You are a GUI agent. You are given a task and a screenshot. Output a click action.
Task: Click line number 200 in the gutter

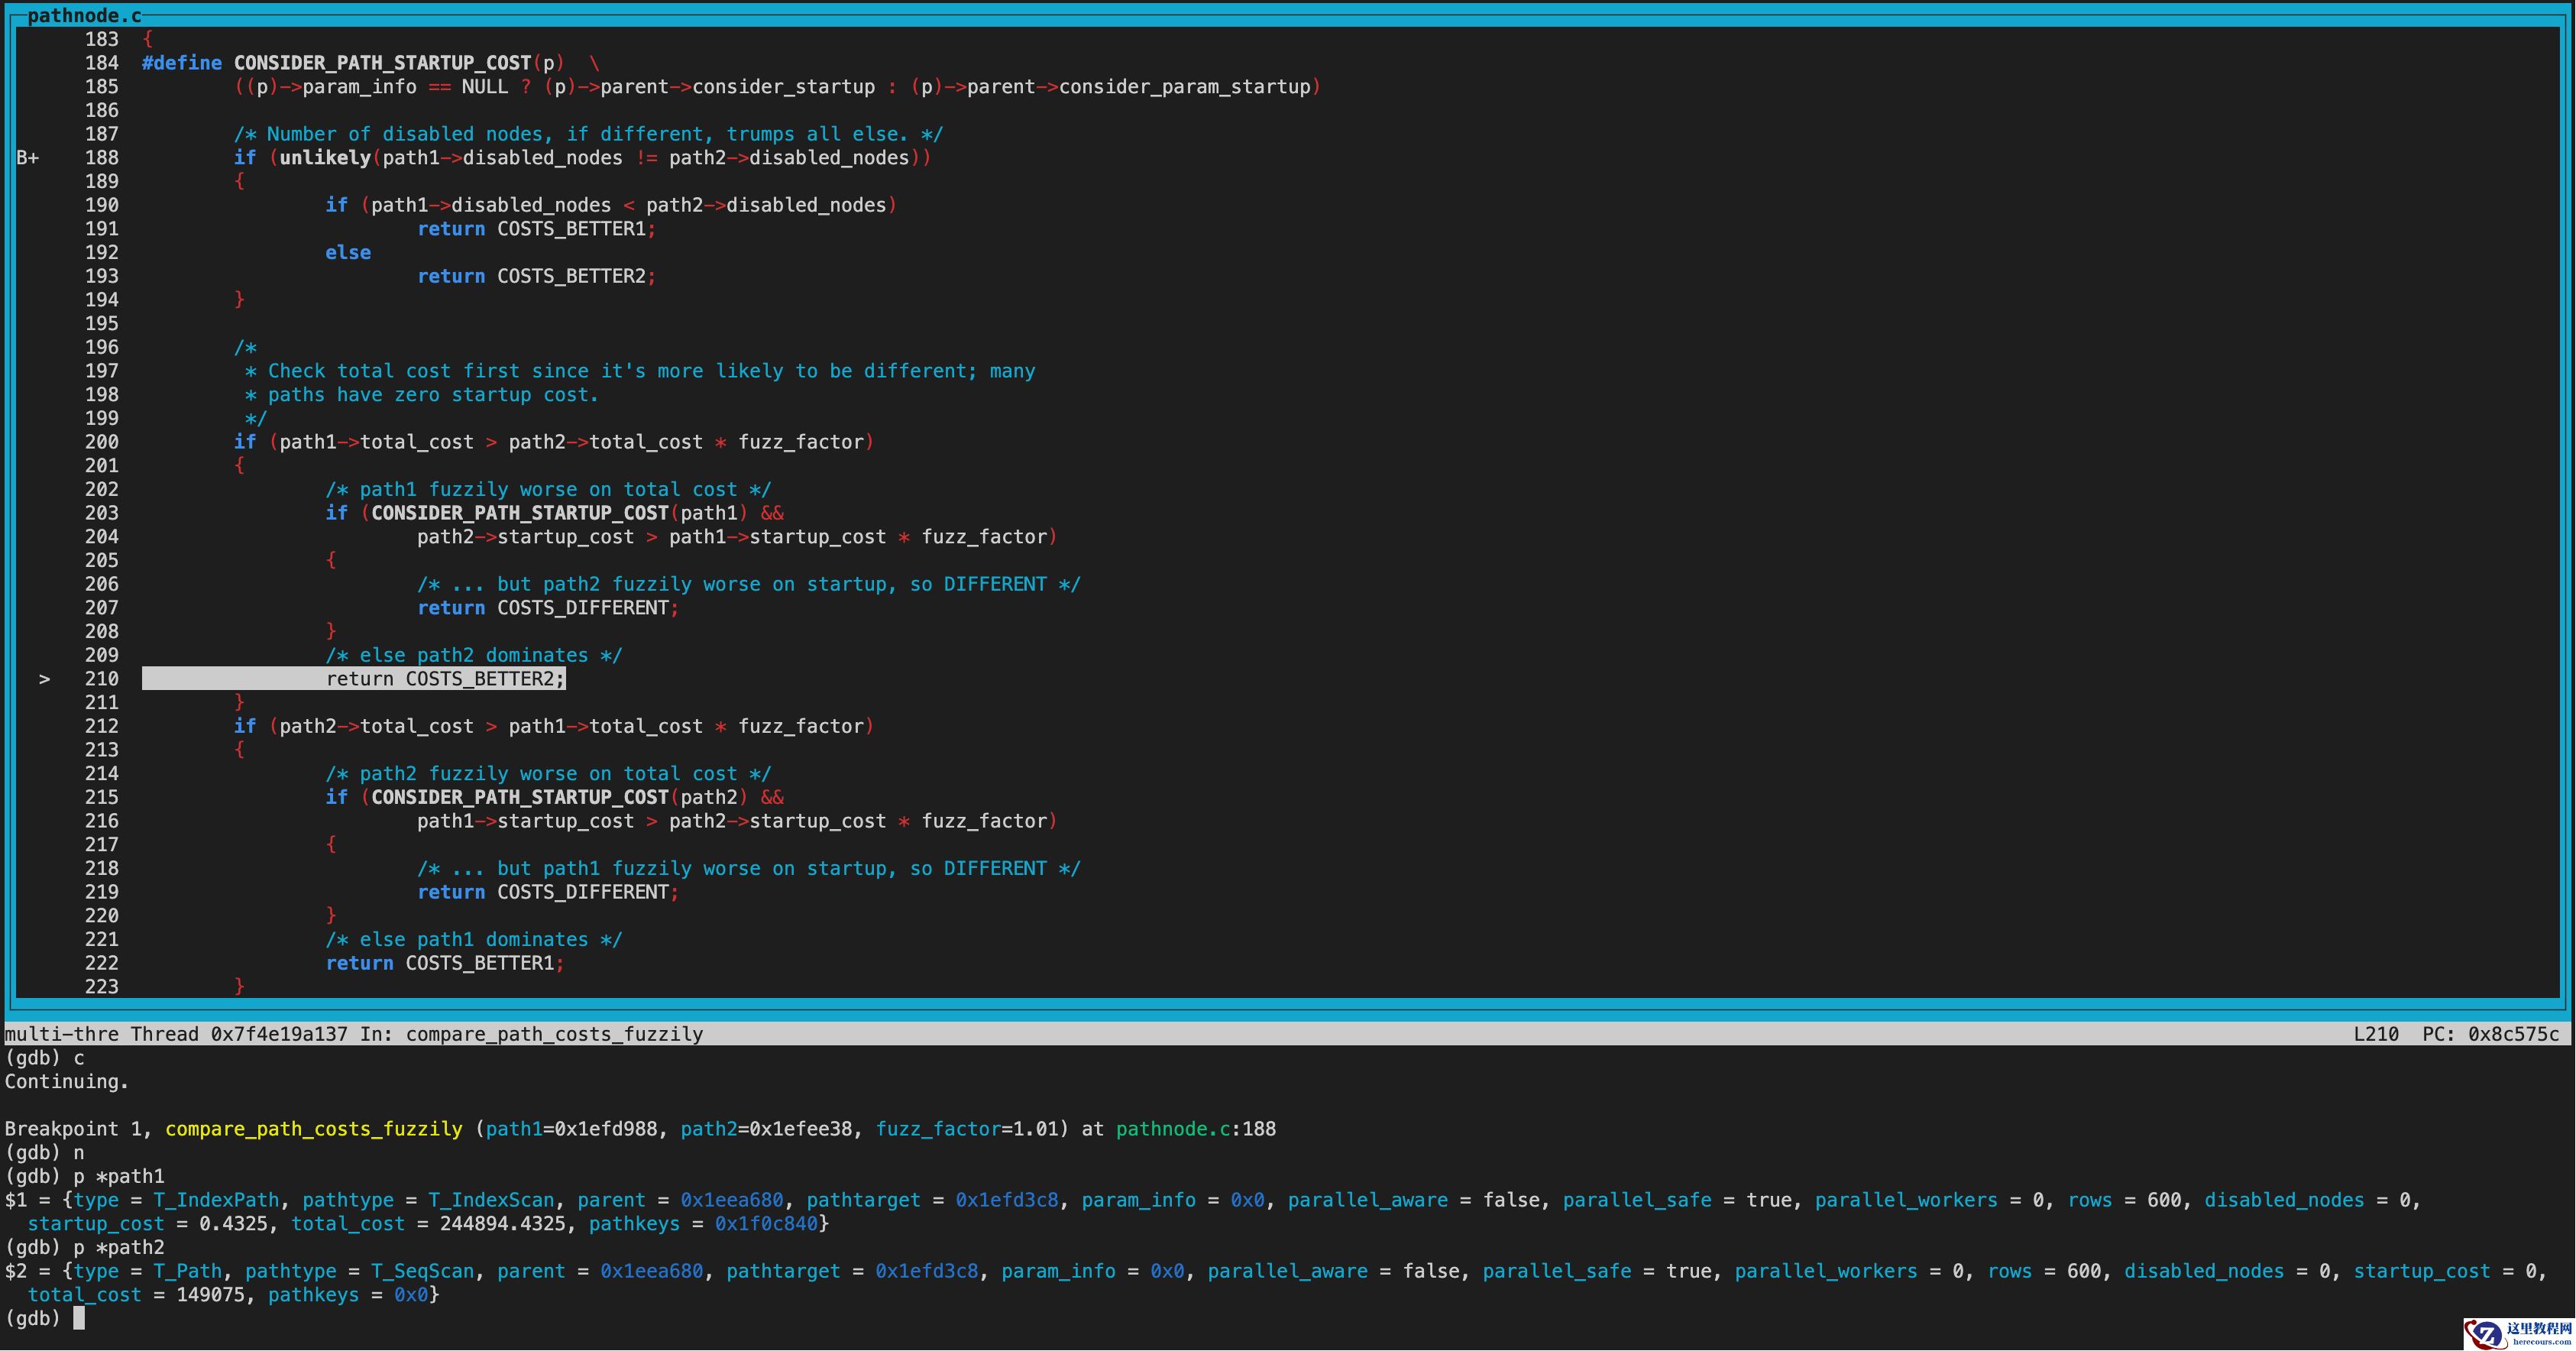coord(101,442)
